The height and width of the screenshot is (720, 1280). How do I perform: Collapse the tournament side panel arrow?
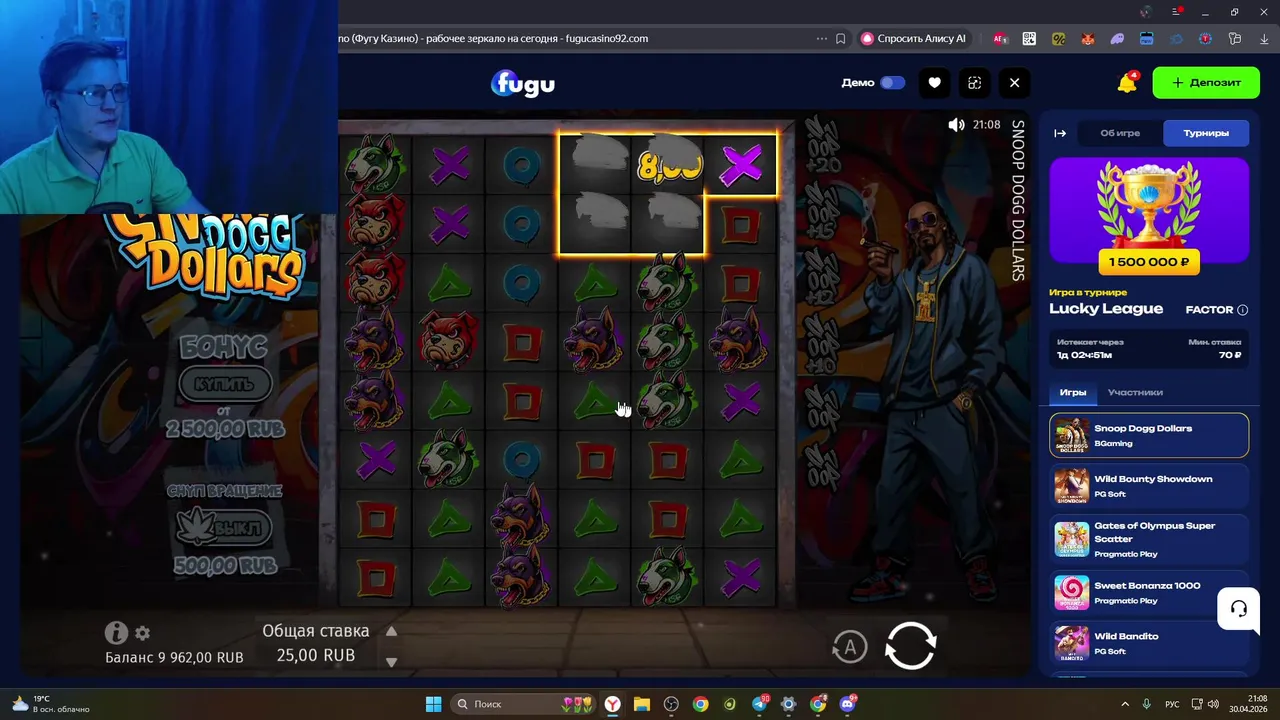(x=1060, y=133)
